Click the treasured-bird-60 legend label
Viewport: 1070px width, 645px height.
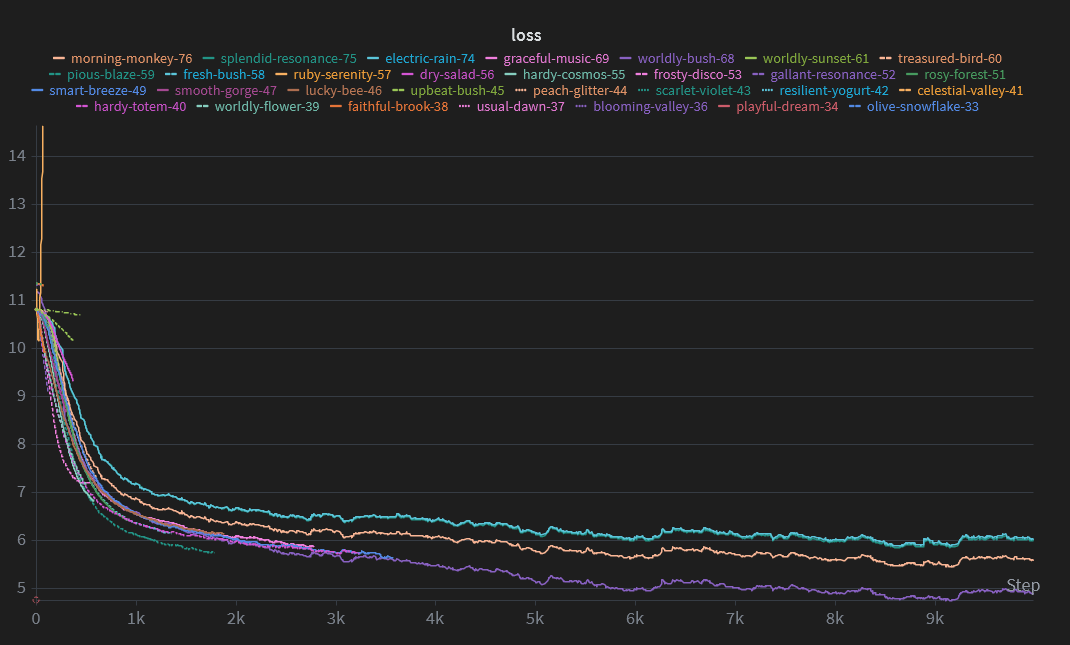[x=949, y=59]
